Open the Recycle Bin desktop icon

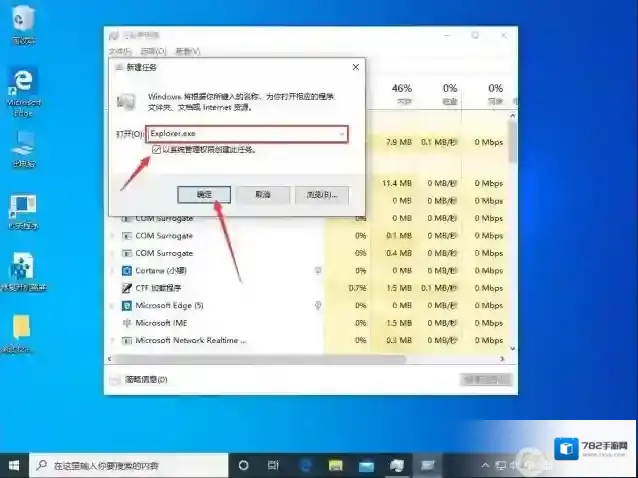23,24
